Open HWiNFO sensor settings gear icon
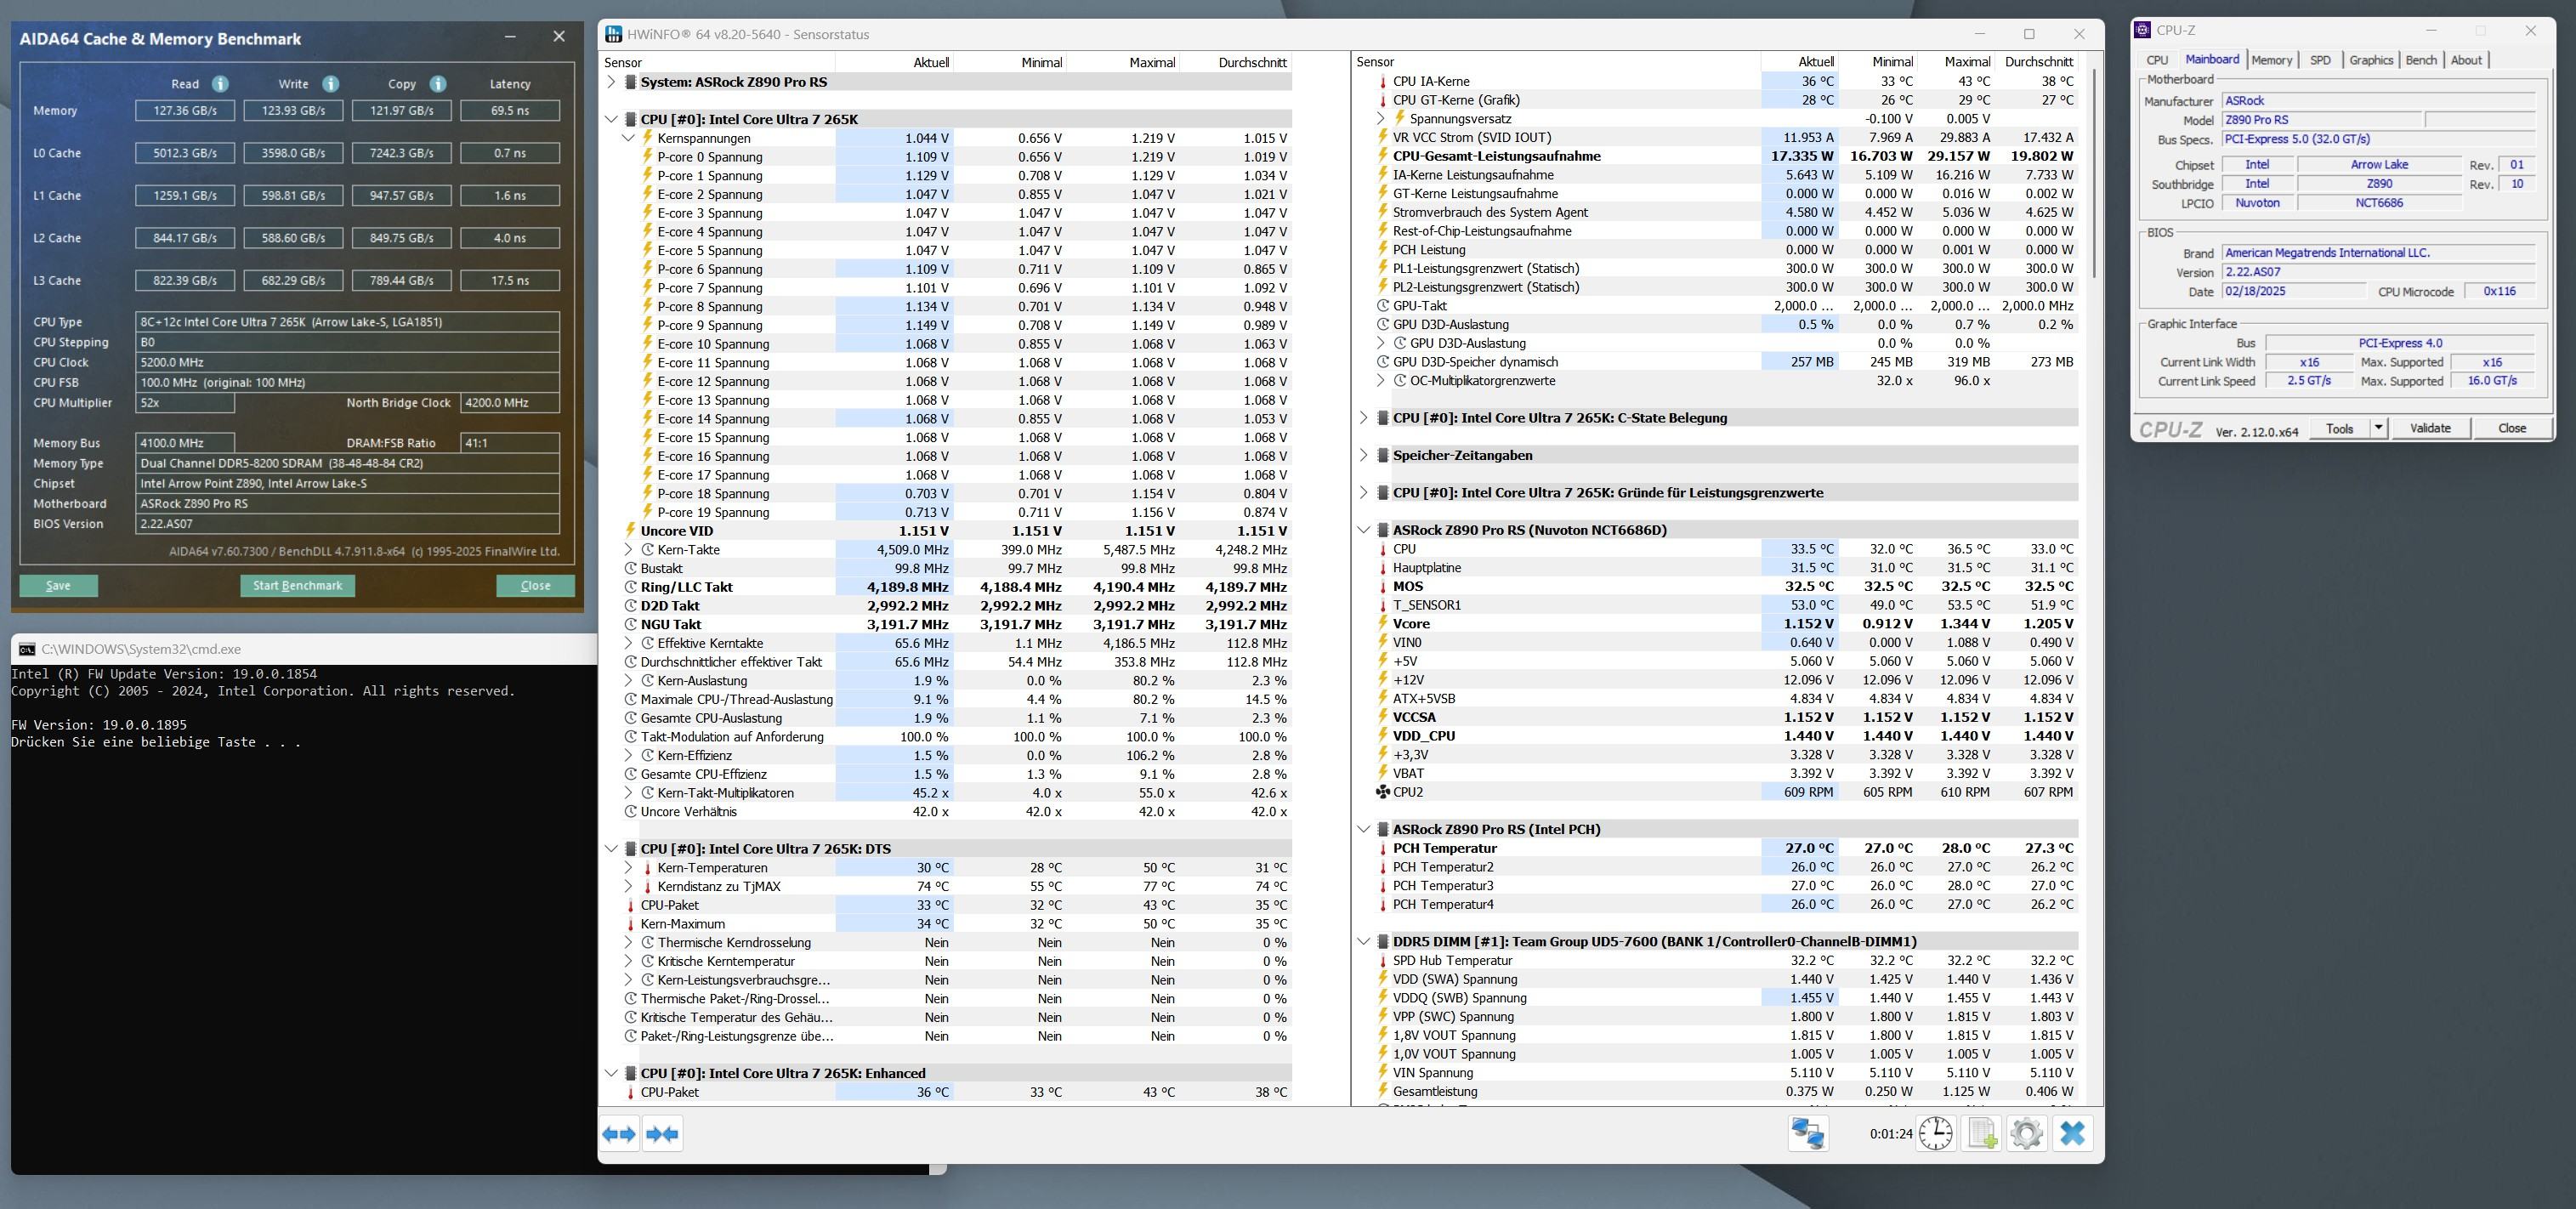The image size is (2576, 1209). (x=2027, y=1134)
